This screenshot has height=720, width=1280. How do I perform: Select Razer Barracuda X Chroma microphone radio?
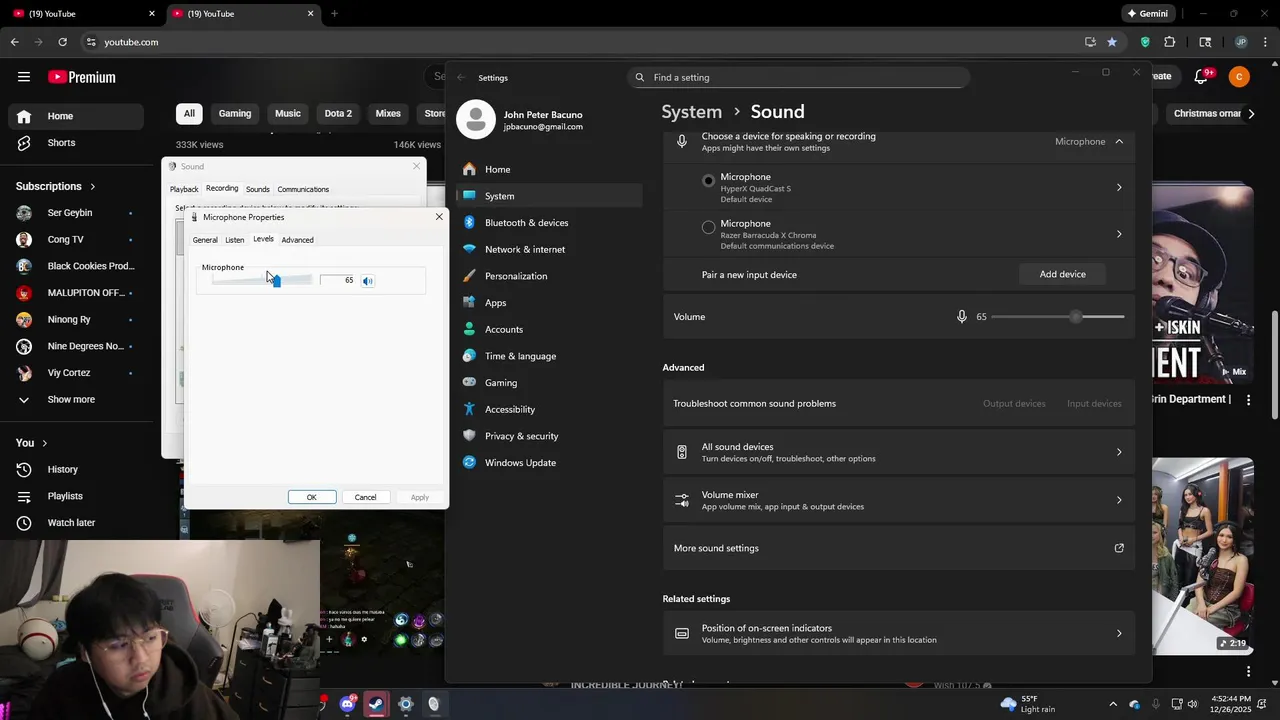(708, 228)
